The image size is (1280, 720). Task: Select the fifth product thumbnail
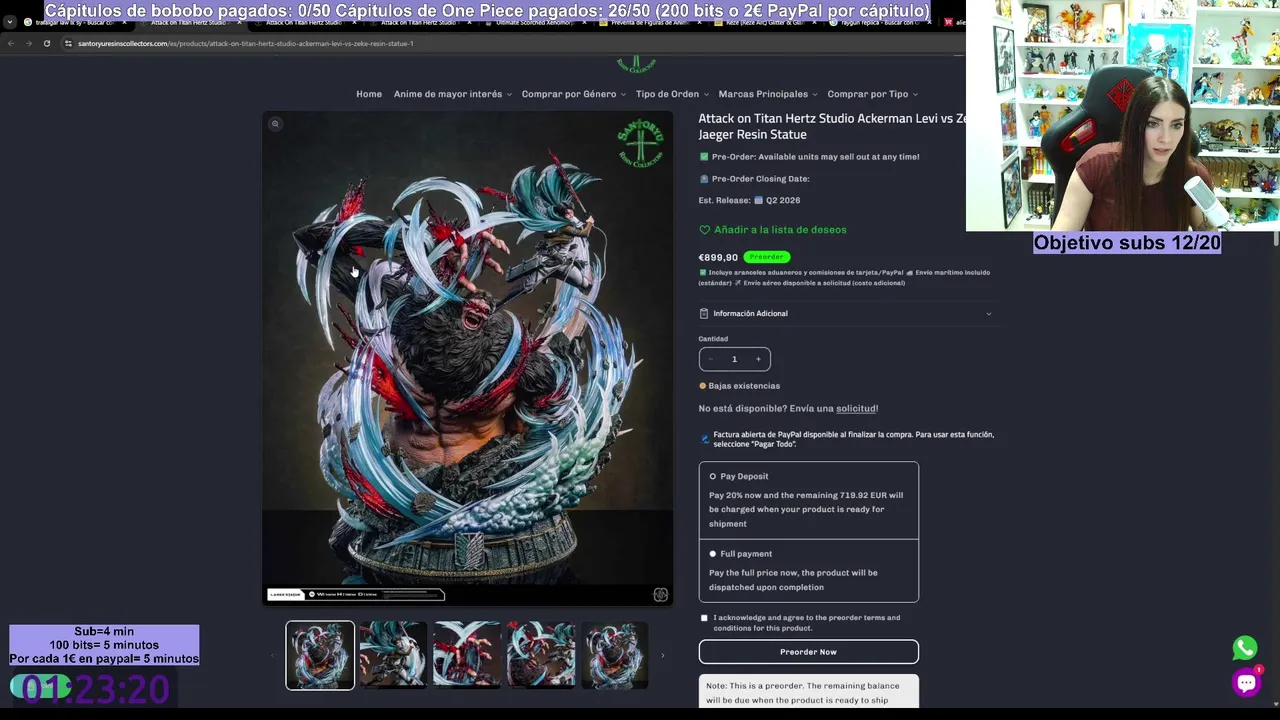click(x=615, y=656)
